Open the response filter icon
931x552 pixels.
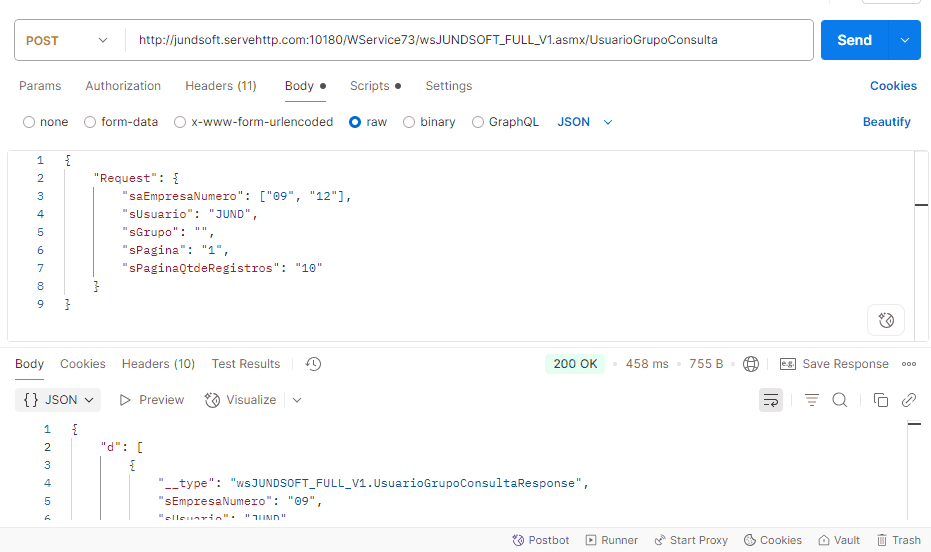click(812, 400)
